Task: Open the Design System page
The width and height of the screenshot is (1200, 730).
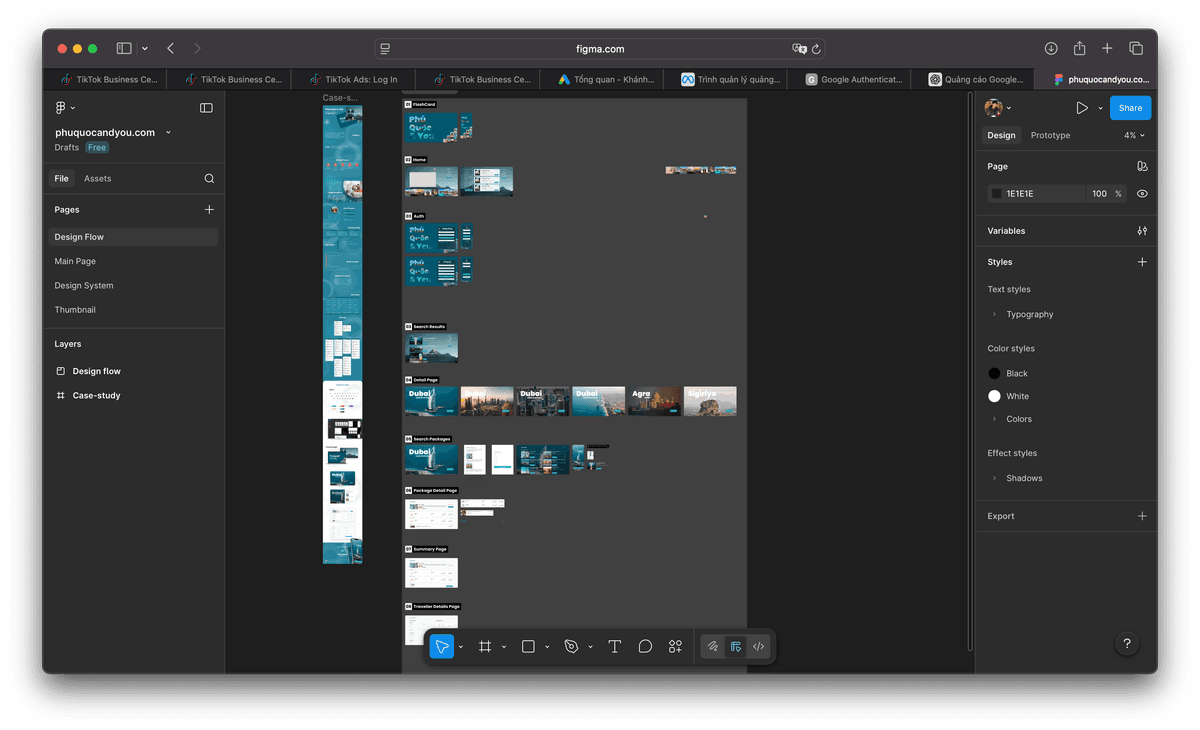Action: 84,286
